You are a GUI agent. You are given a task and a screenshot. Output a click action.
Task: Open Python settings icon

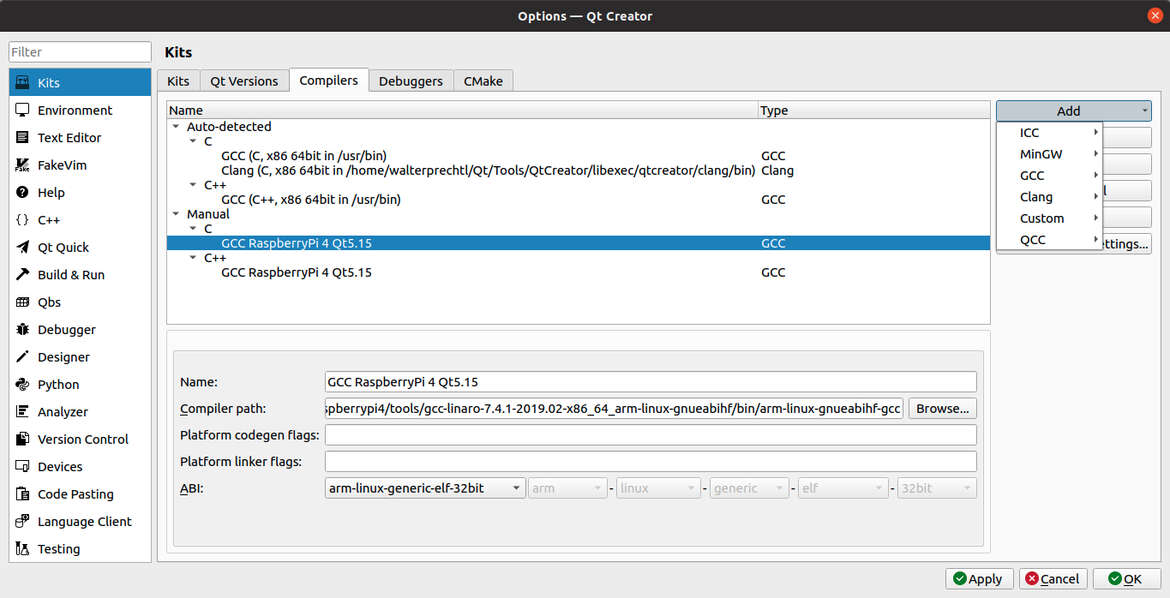tap(22, 384)
